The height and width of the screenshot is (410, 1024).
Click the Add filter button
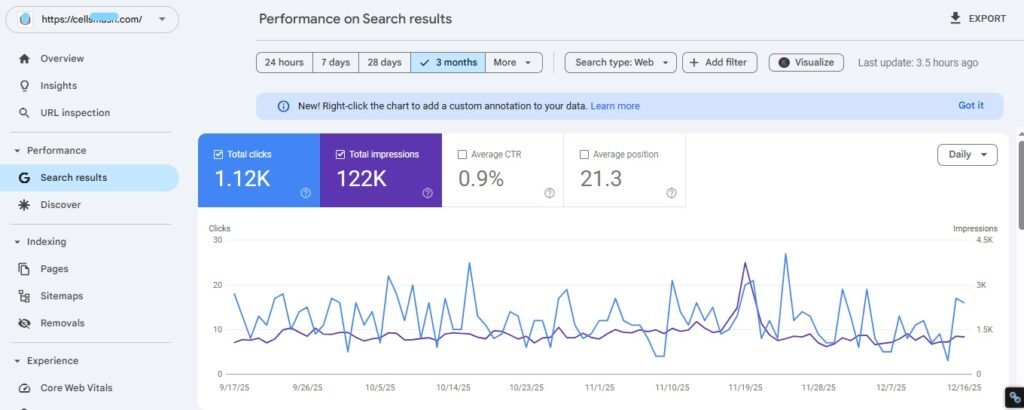719,62
